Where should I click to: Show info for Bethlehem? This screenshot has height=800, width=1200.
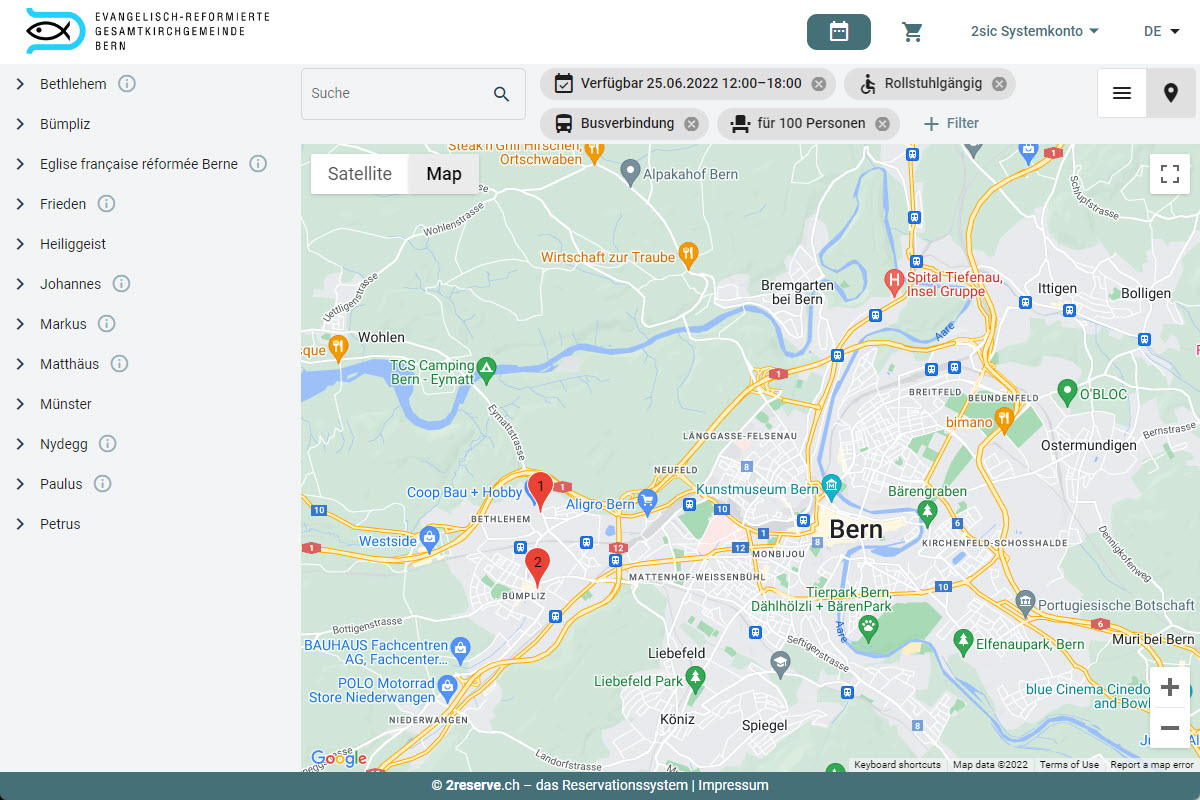click(127, 84)
